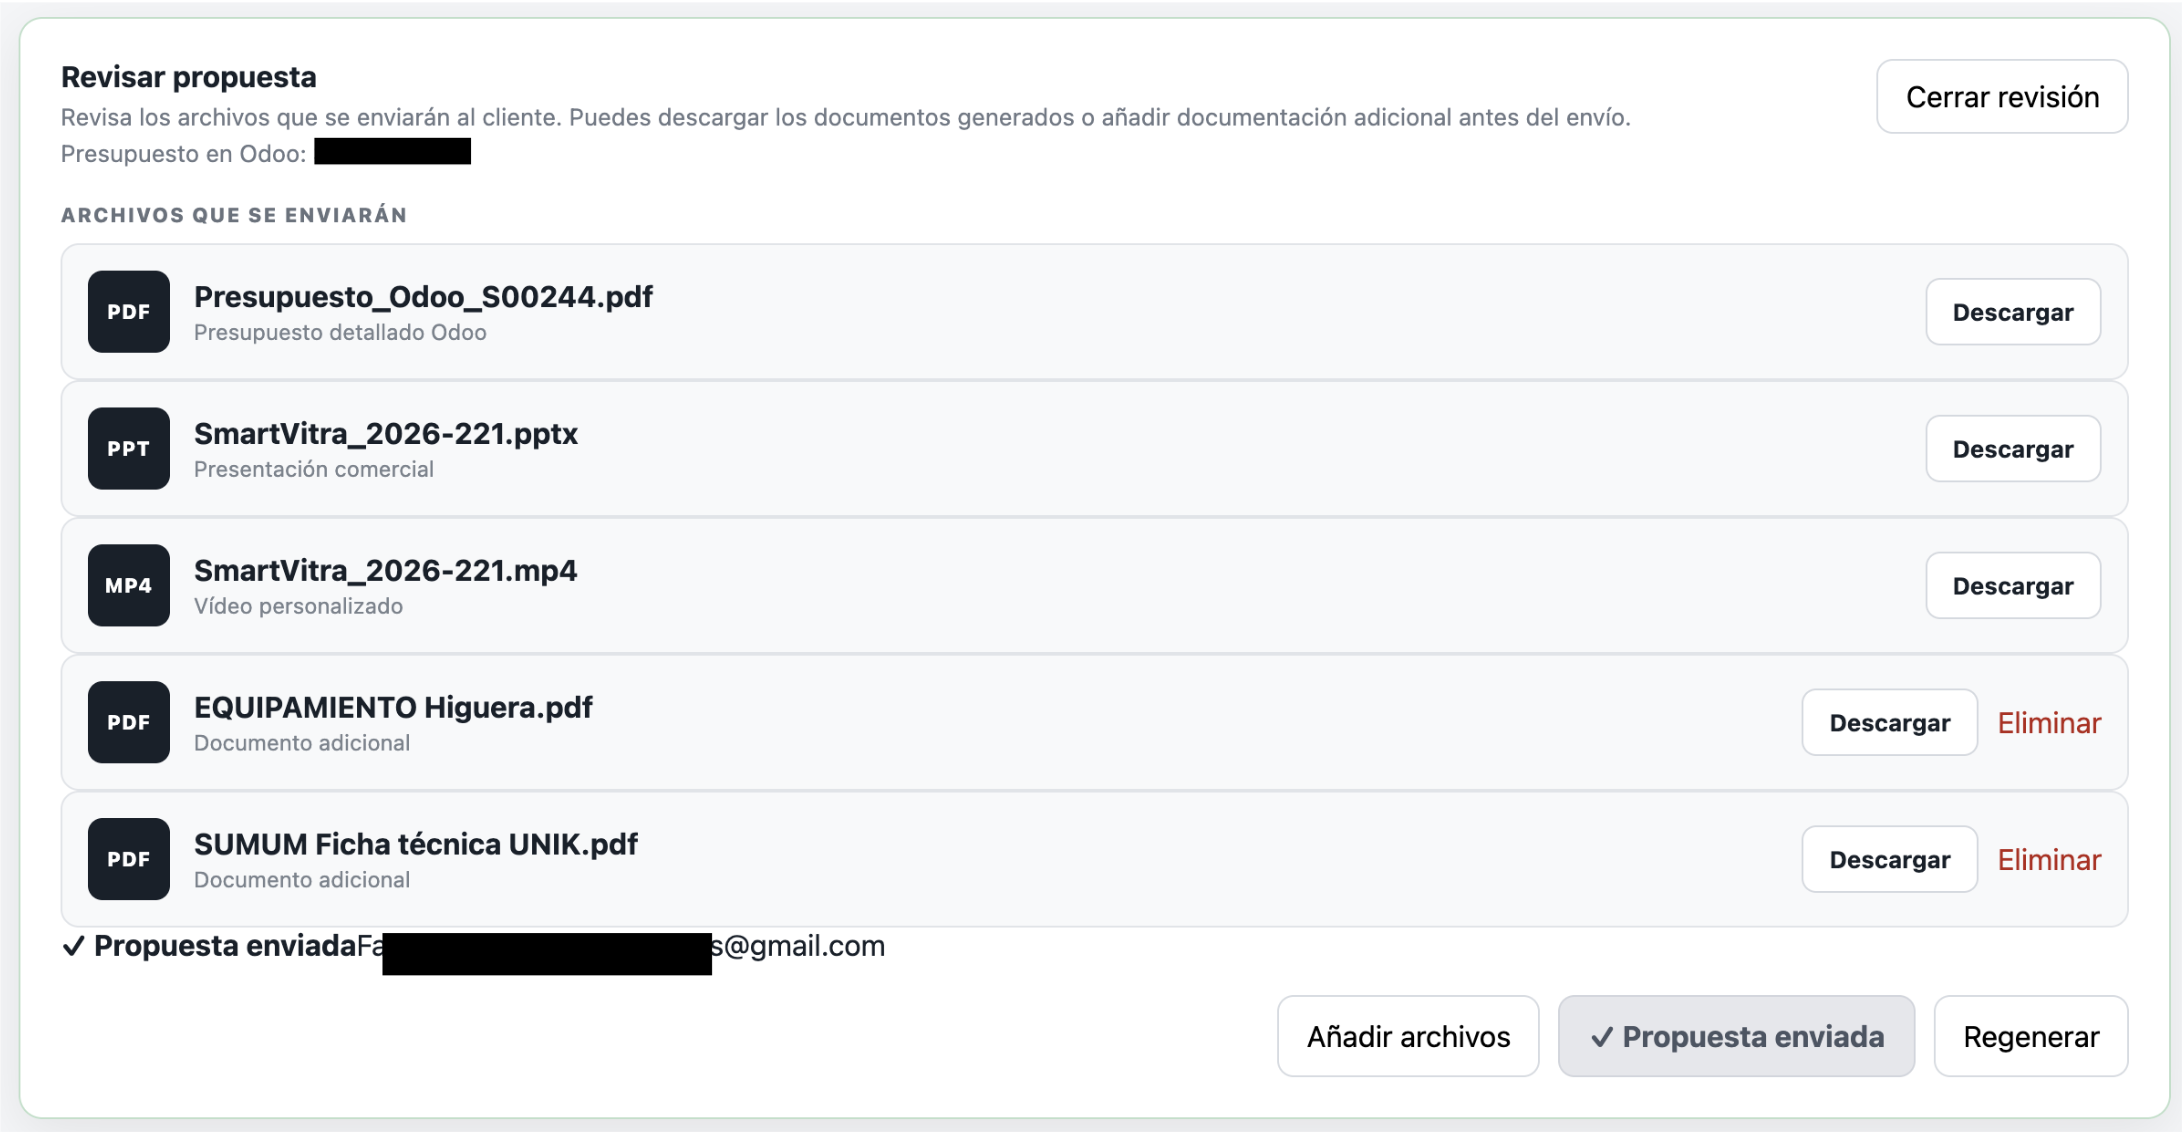Download Presupuesto_Odoo_S00244.pdf
This screenshot has width=2182, height=1132.
coord(2013,312)
